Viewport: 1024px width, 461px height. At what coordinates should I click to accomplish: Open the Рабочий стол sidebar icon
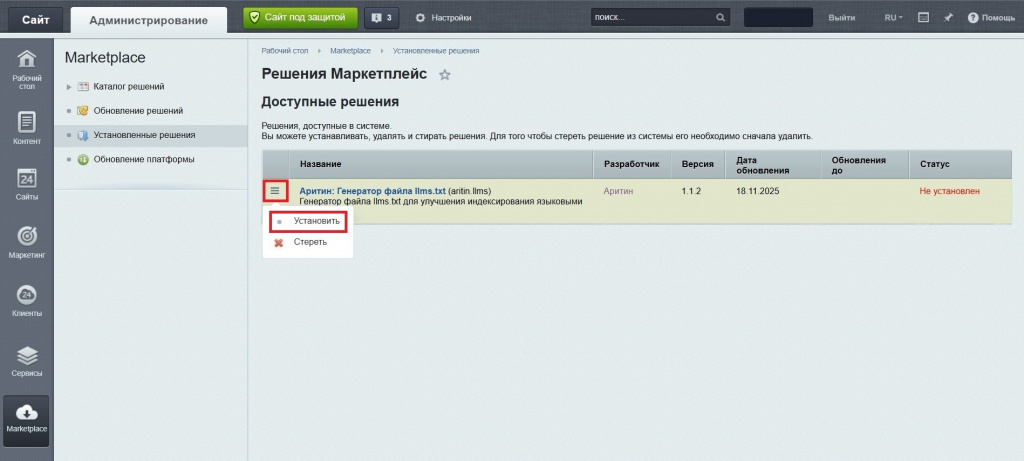coord(27,68)
